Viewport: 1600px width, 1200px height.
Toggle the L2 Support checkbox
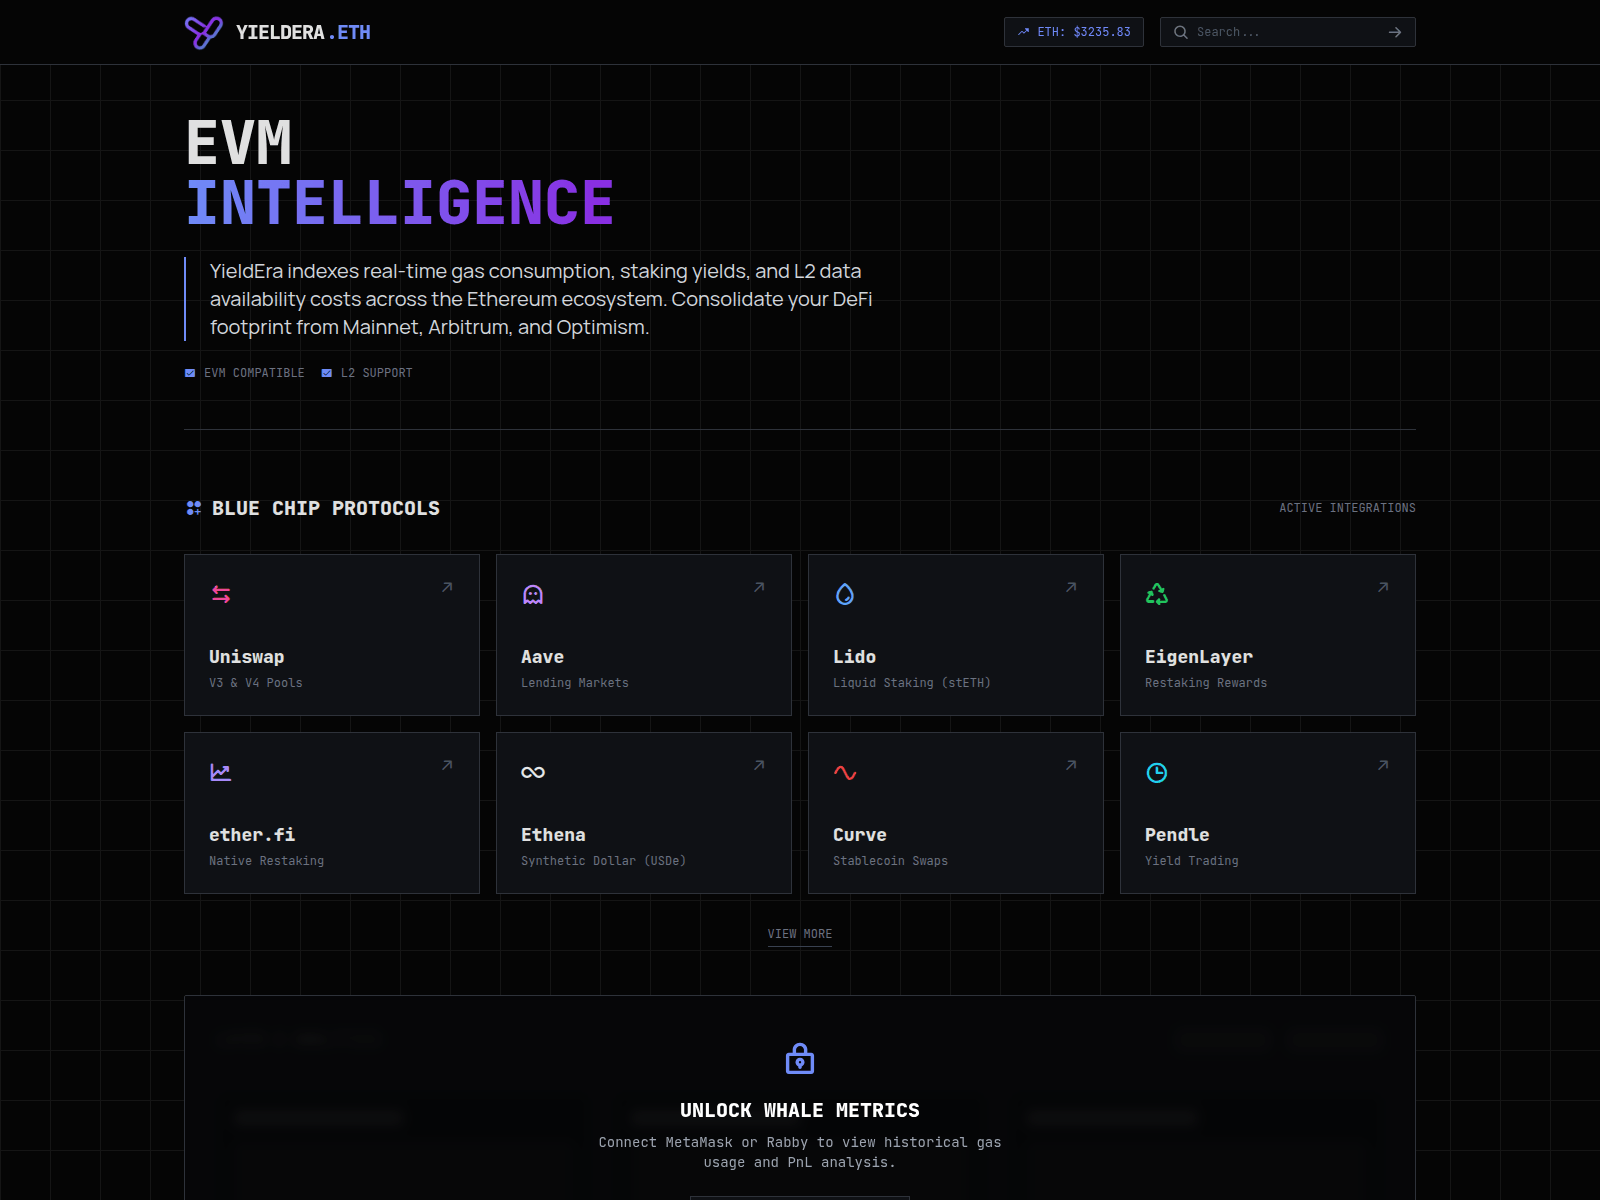[326, 373]
